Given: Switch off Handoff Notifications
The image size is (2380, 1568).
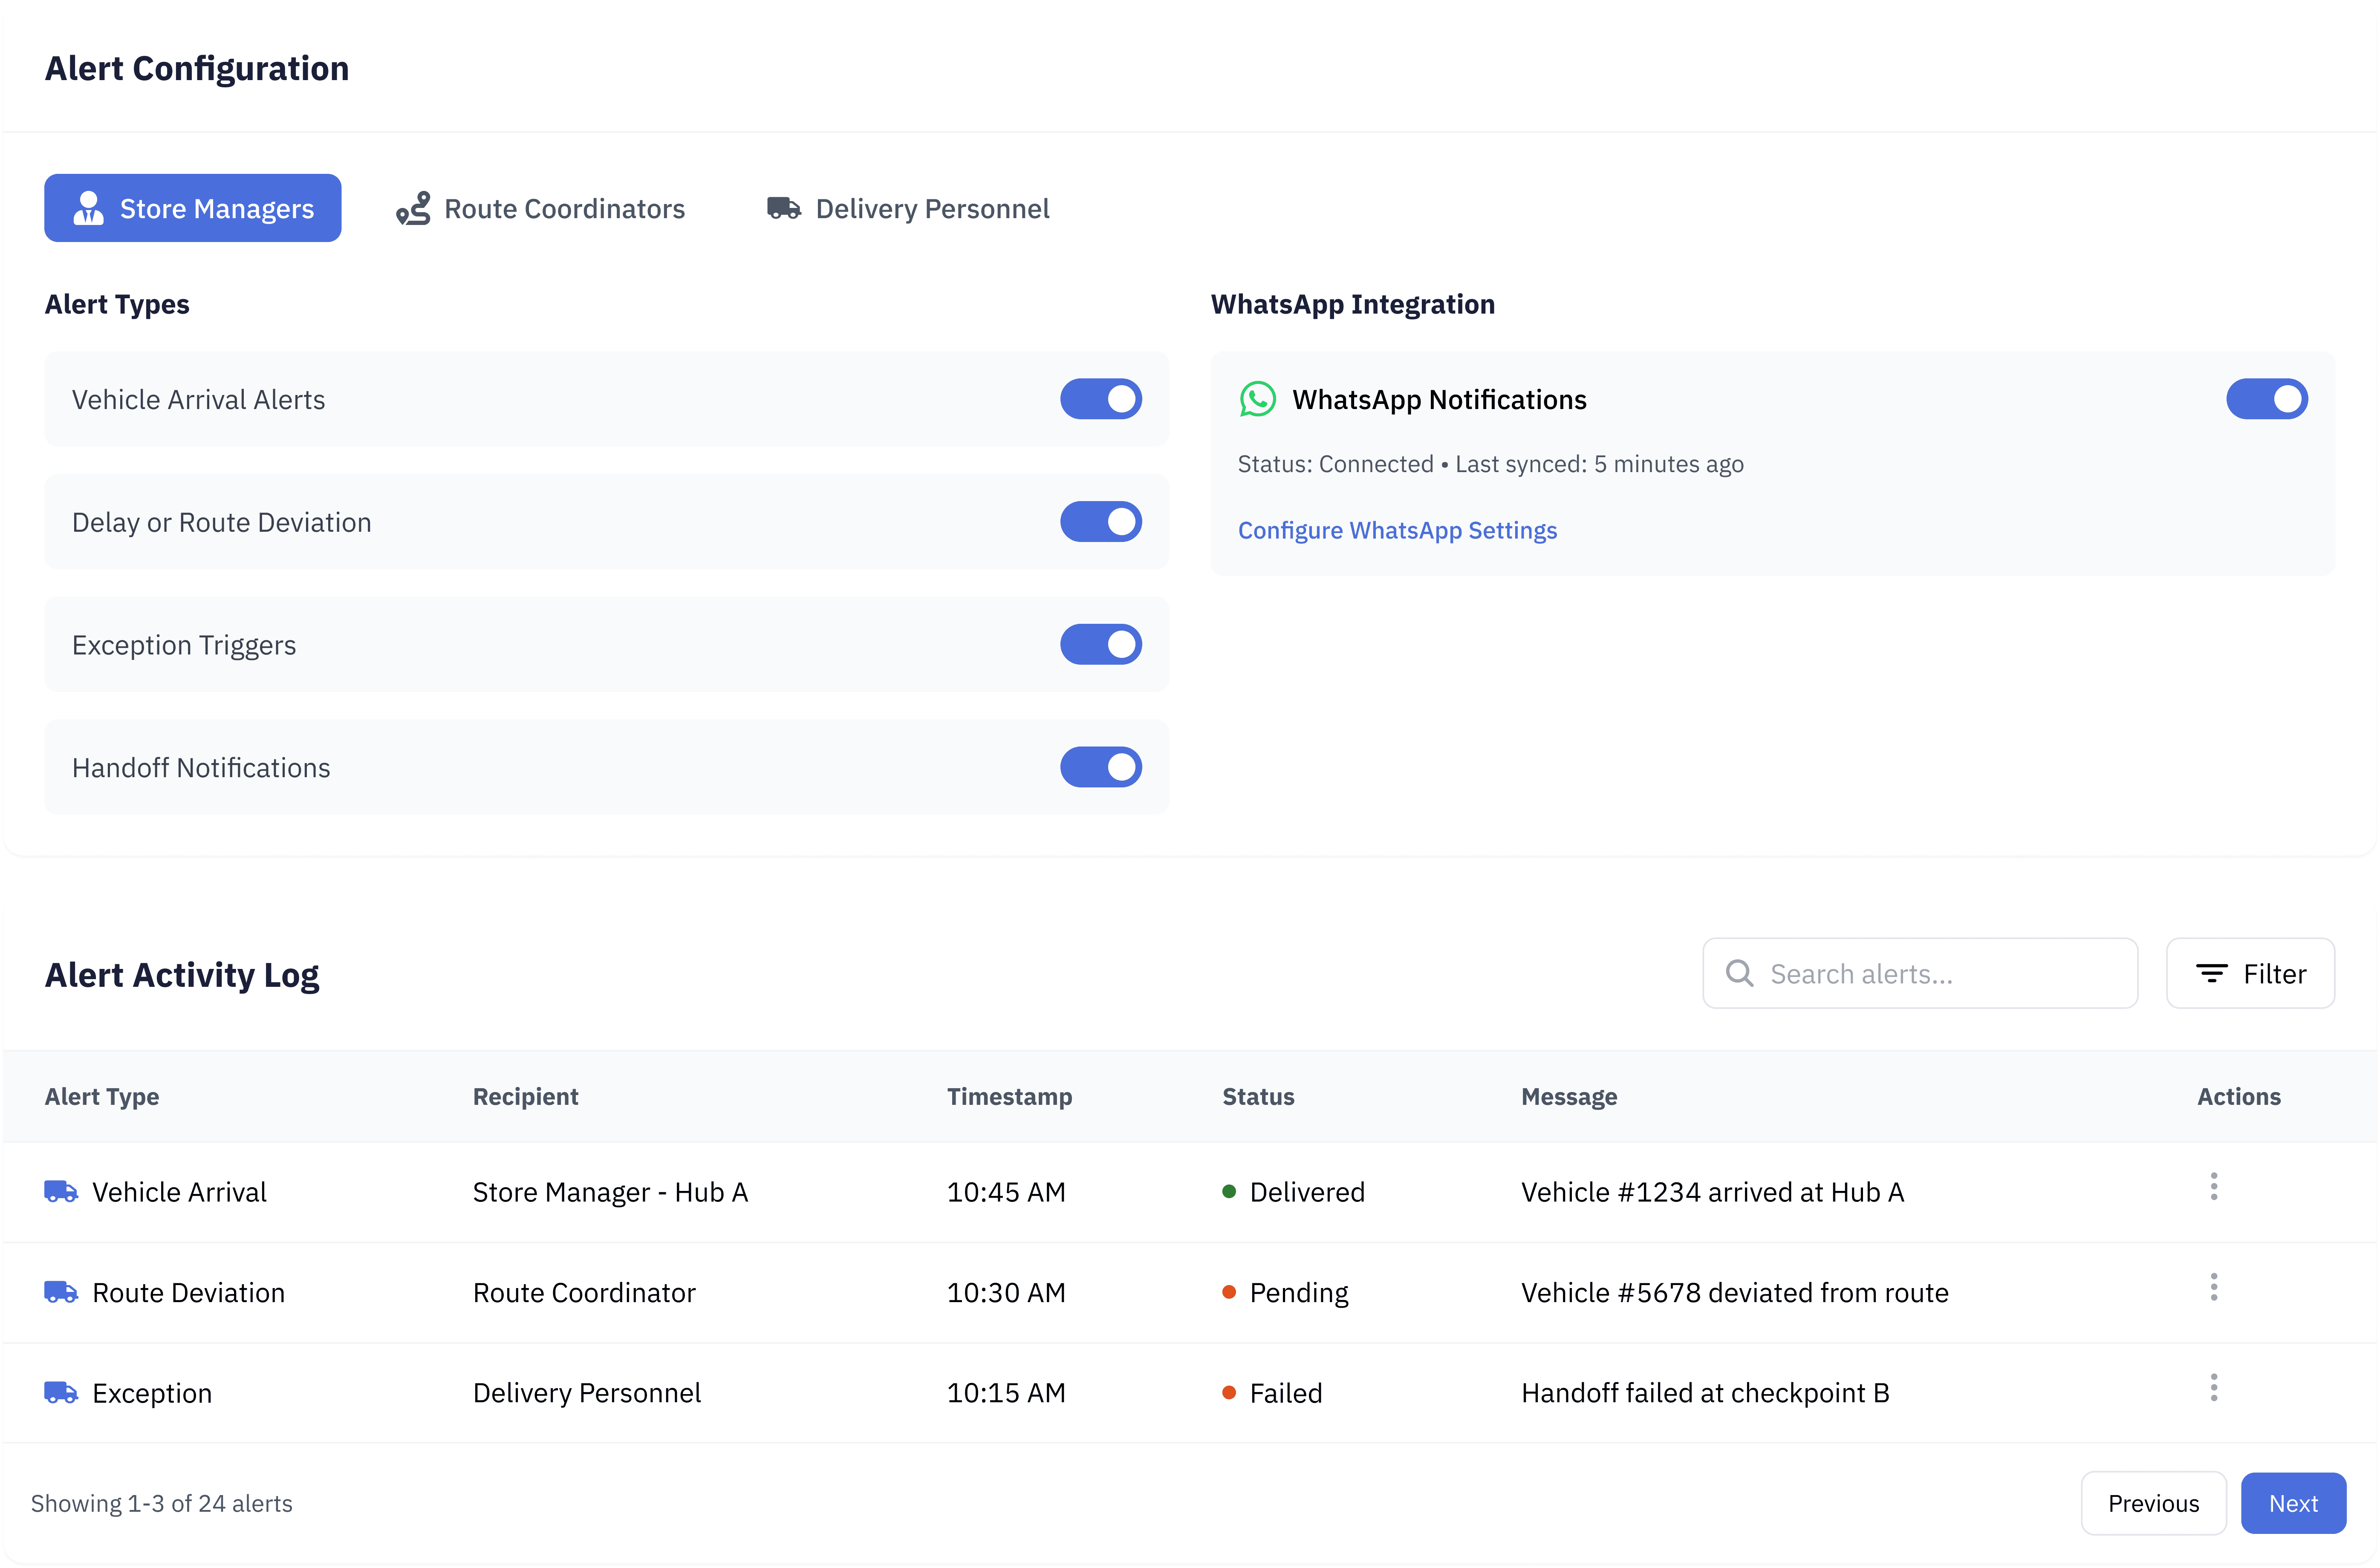Looking at the screenshot, I should 1100,767.
